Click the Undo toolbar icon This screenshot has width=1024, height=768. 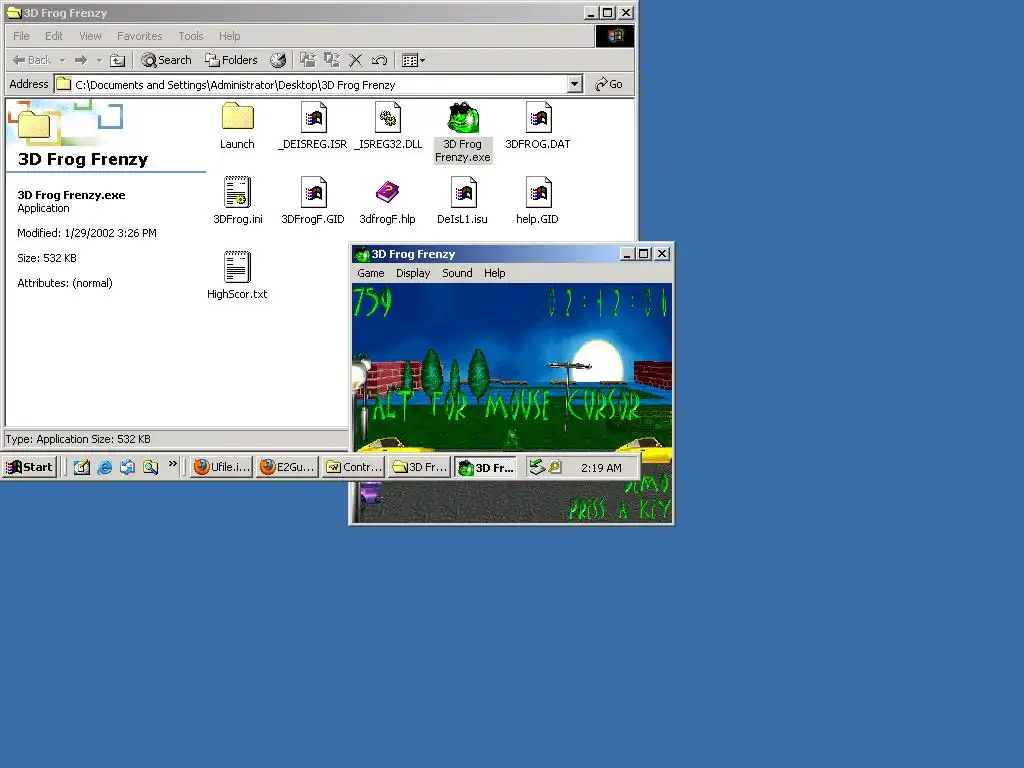(379, 61)
